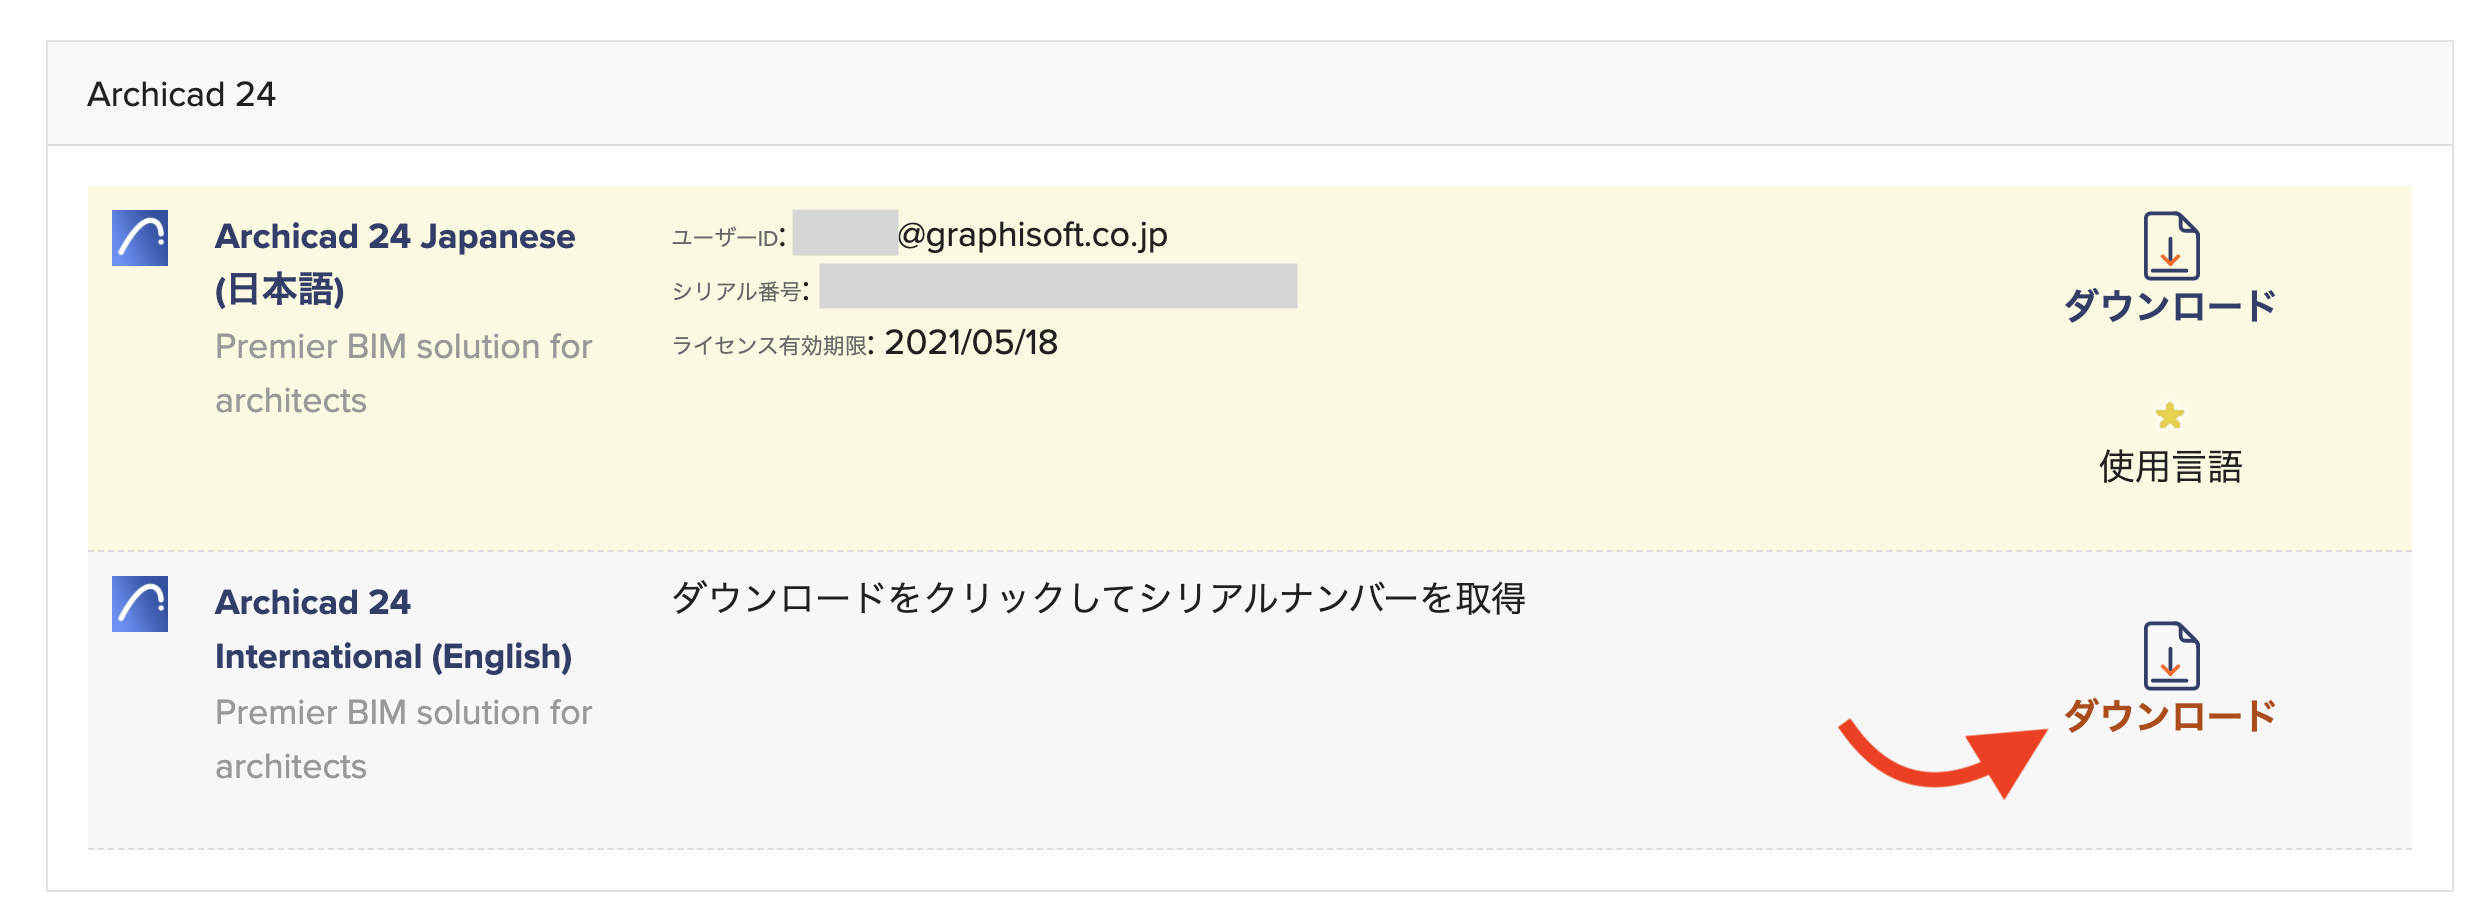
Task: Click download file icon for International English version
Action: tap(2171, 656)
